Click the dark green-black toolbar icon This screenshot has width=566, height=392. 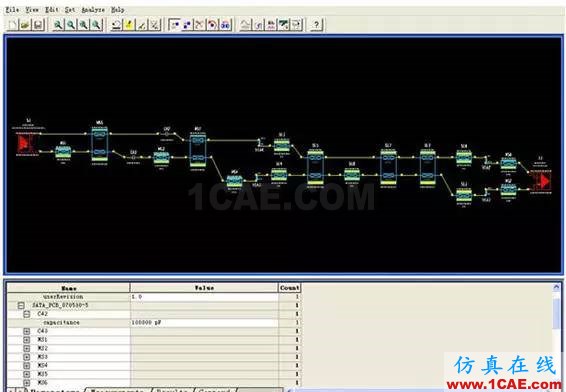point(284,25)
